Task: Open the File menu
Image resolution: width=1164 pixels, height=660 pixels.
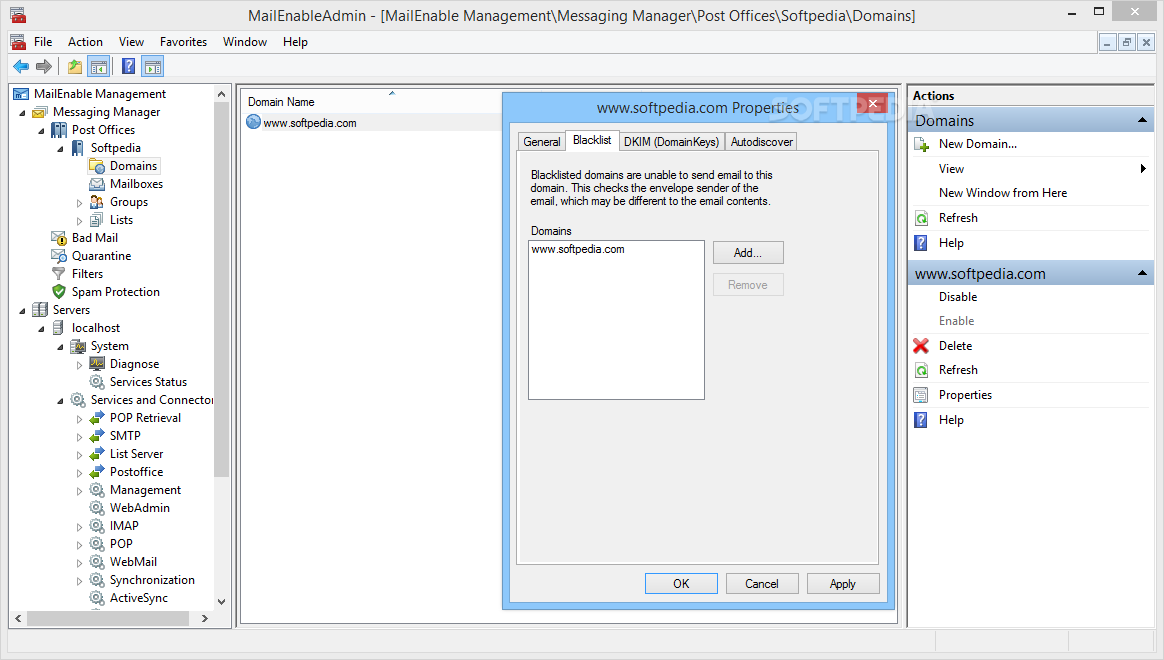Action: coord(43,42)
